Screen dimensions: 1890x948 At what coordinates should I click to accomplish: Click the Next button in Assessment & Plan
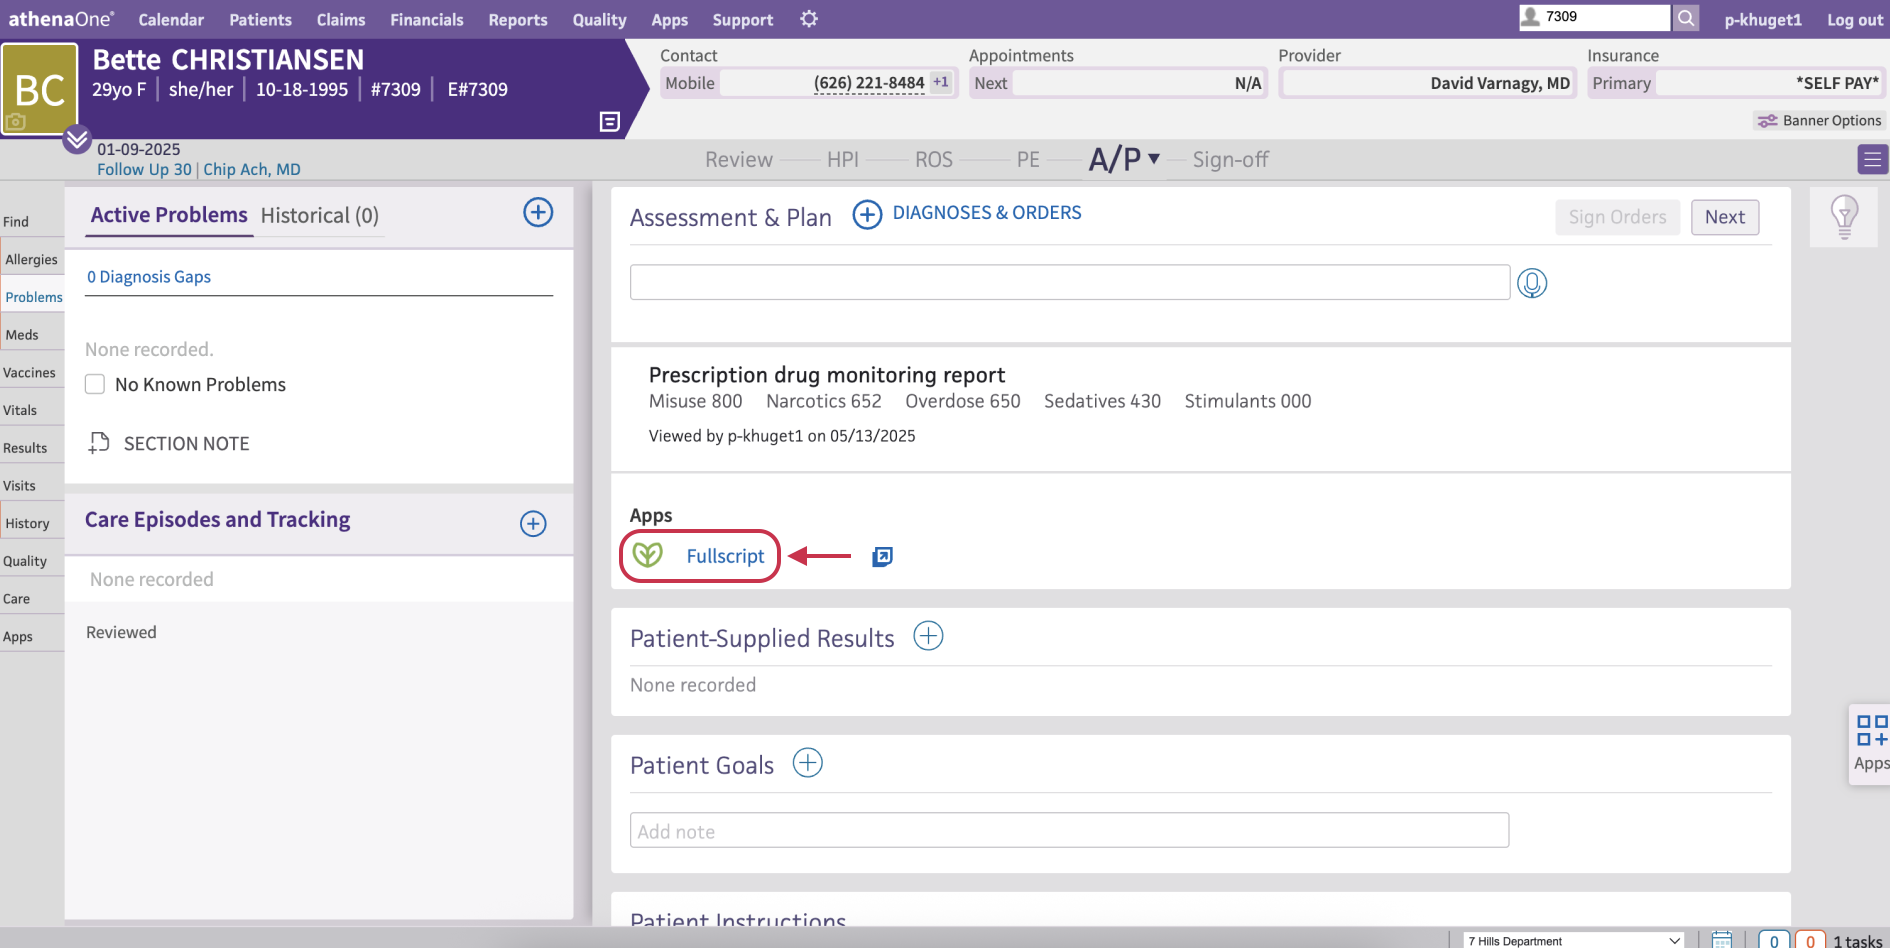tap(1725, 217)
